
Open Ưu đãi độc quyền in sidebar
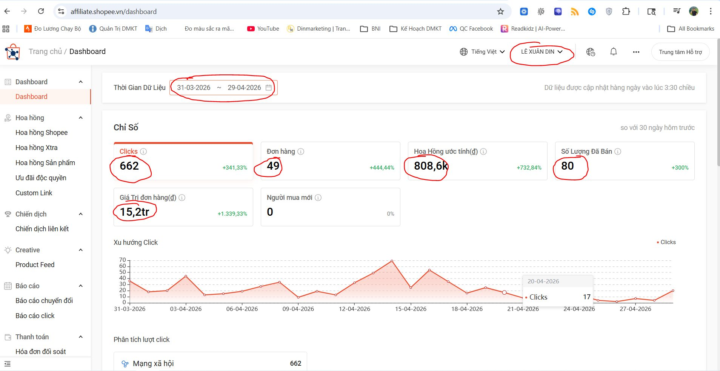tap(41, 178)
